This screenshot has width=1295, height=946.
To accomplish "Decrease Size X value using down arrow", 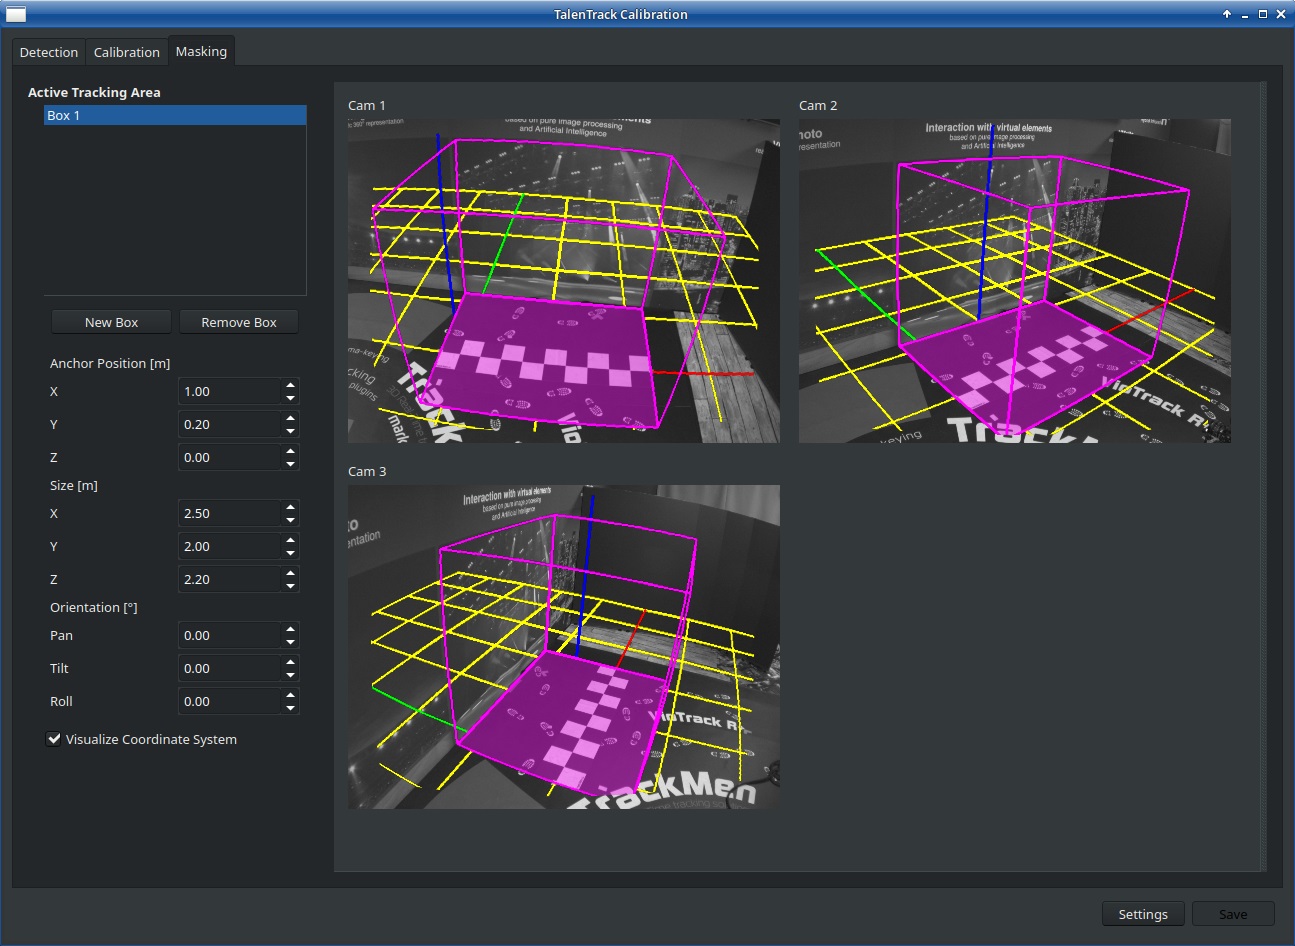I will tap(290, 520).
